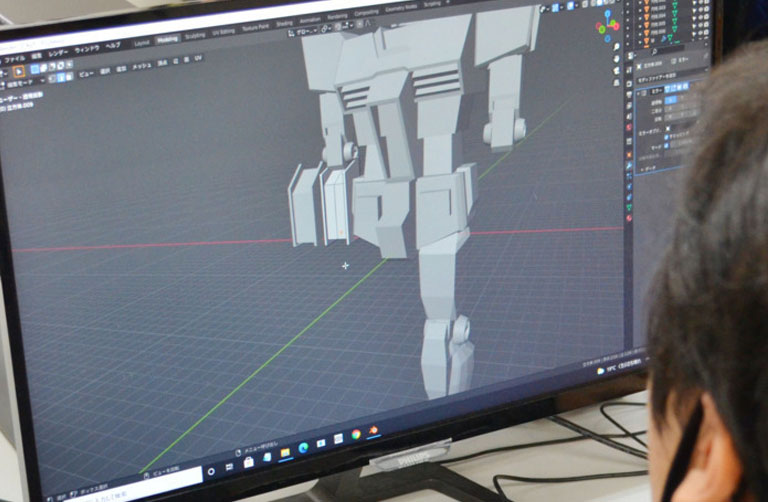Select the orange select box tool icon
Viewport: 768px width, 502px height.
pos(19,72)
